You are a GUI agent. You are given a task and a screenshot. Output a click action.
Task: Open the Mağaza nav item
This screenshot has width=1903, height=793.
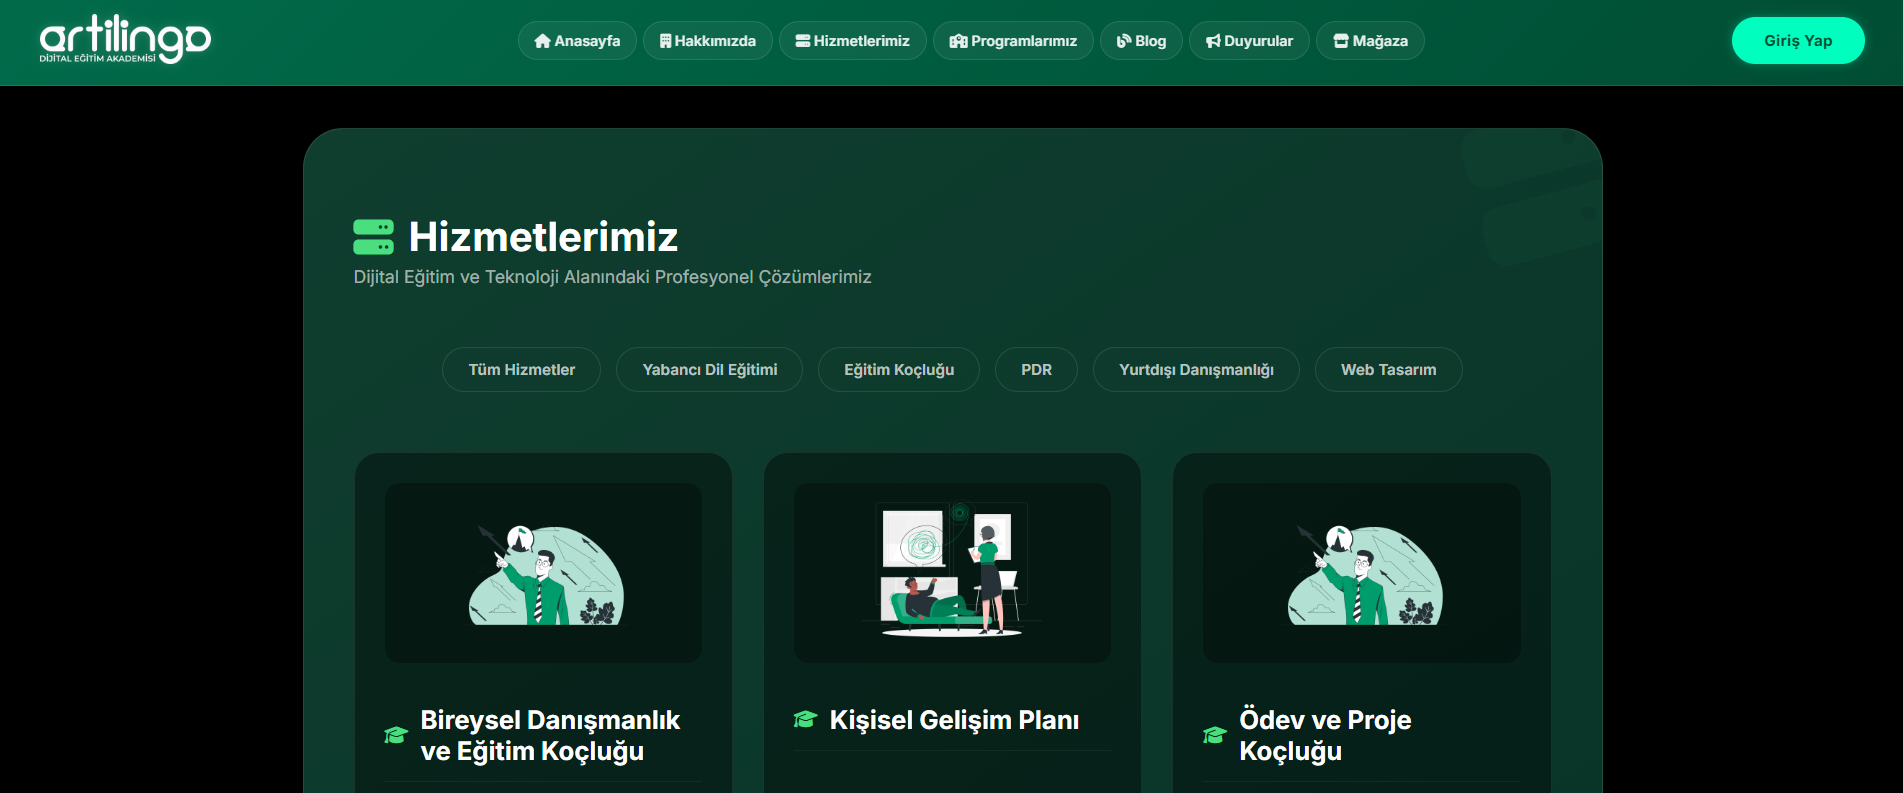[1370, 41]
